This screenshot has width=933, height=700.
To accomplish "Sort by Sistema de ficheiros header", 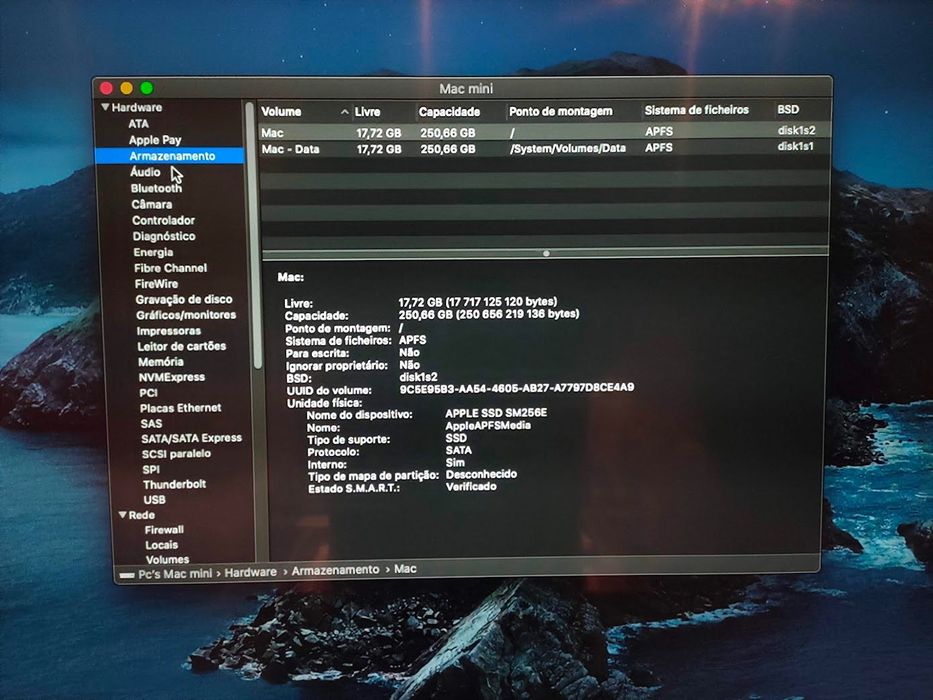I will point(696,110).
